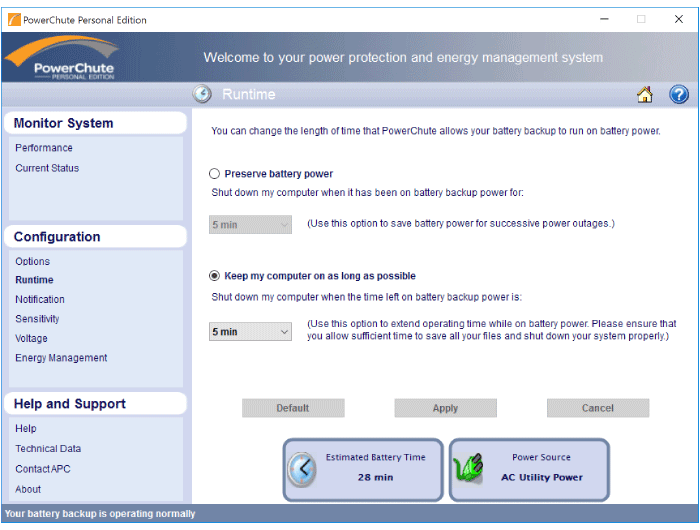Click the disabled 5 min preserve dropdown

coord(251,225)
